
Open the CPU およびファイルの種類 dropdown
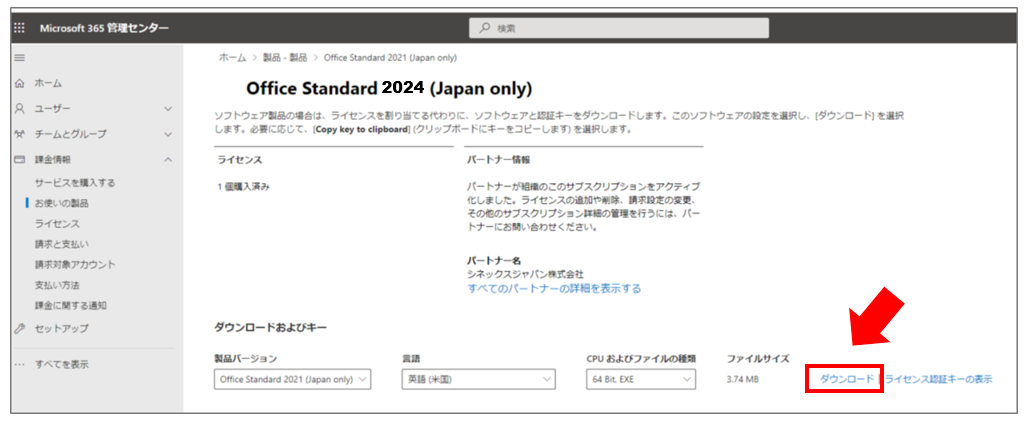(641, 379)
